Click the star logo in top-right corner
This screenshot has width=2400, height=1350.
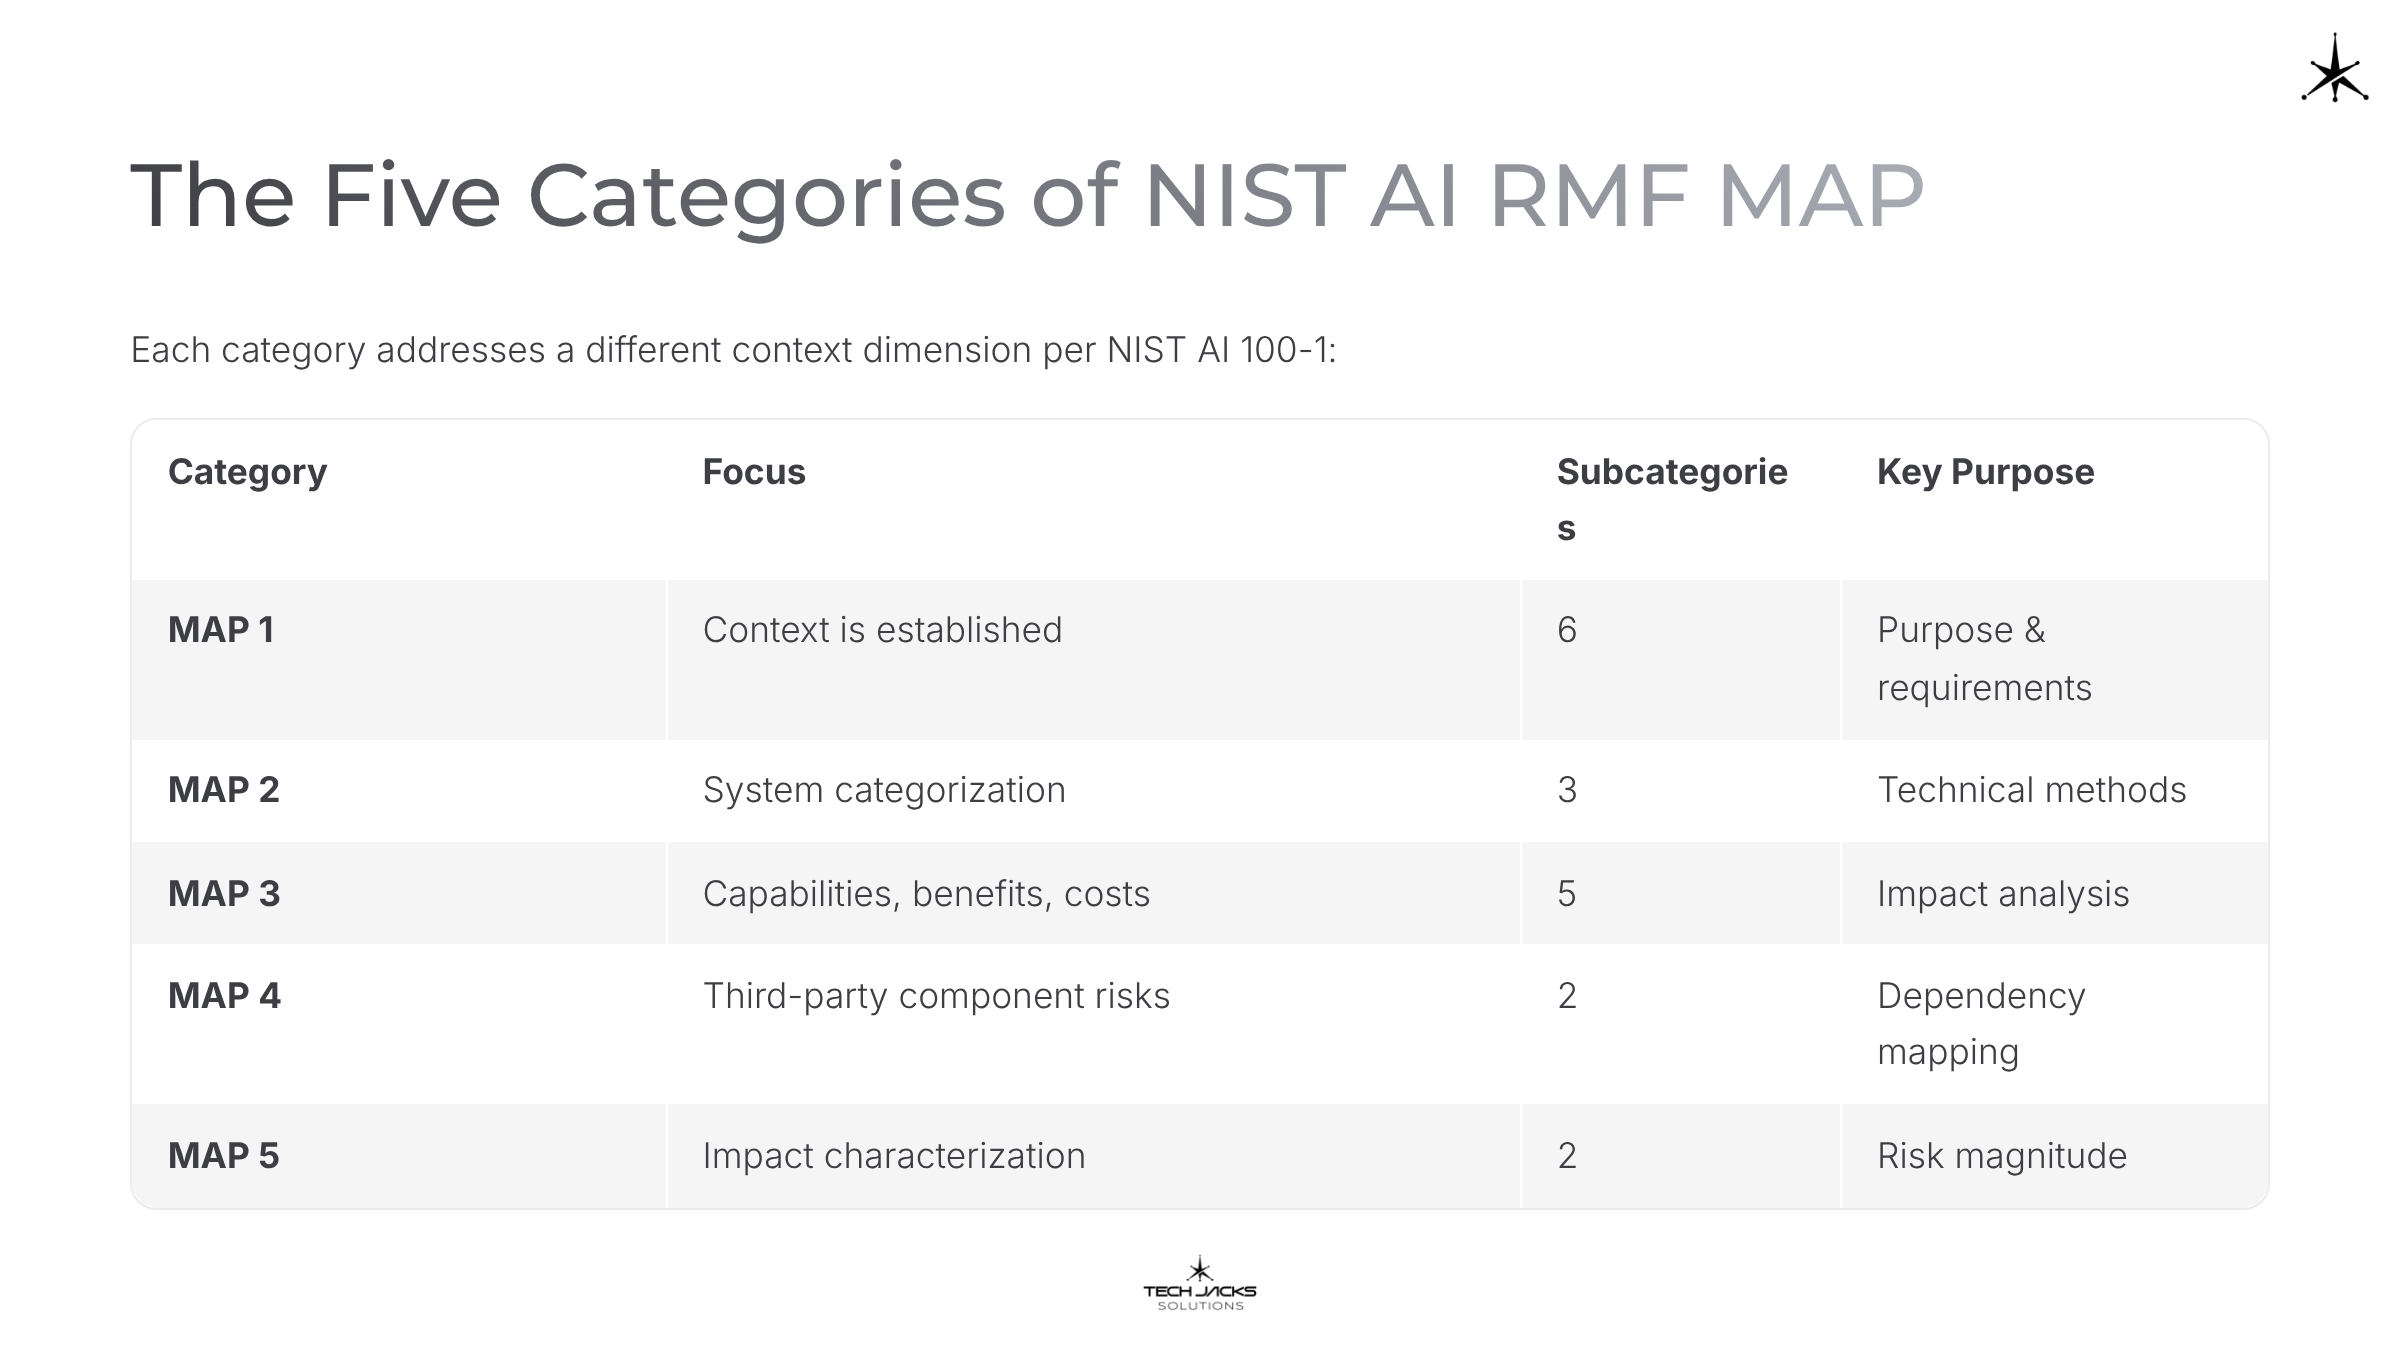[x=2334, y=69]
